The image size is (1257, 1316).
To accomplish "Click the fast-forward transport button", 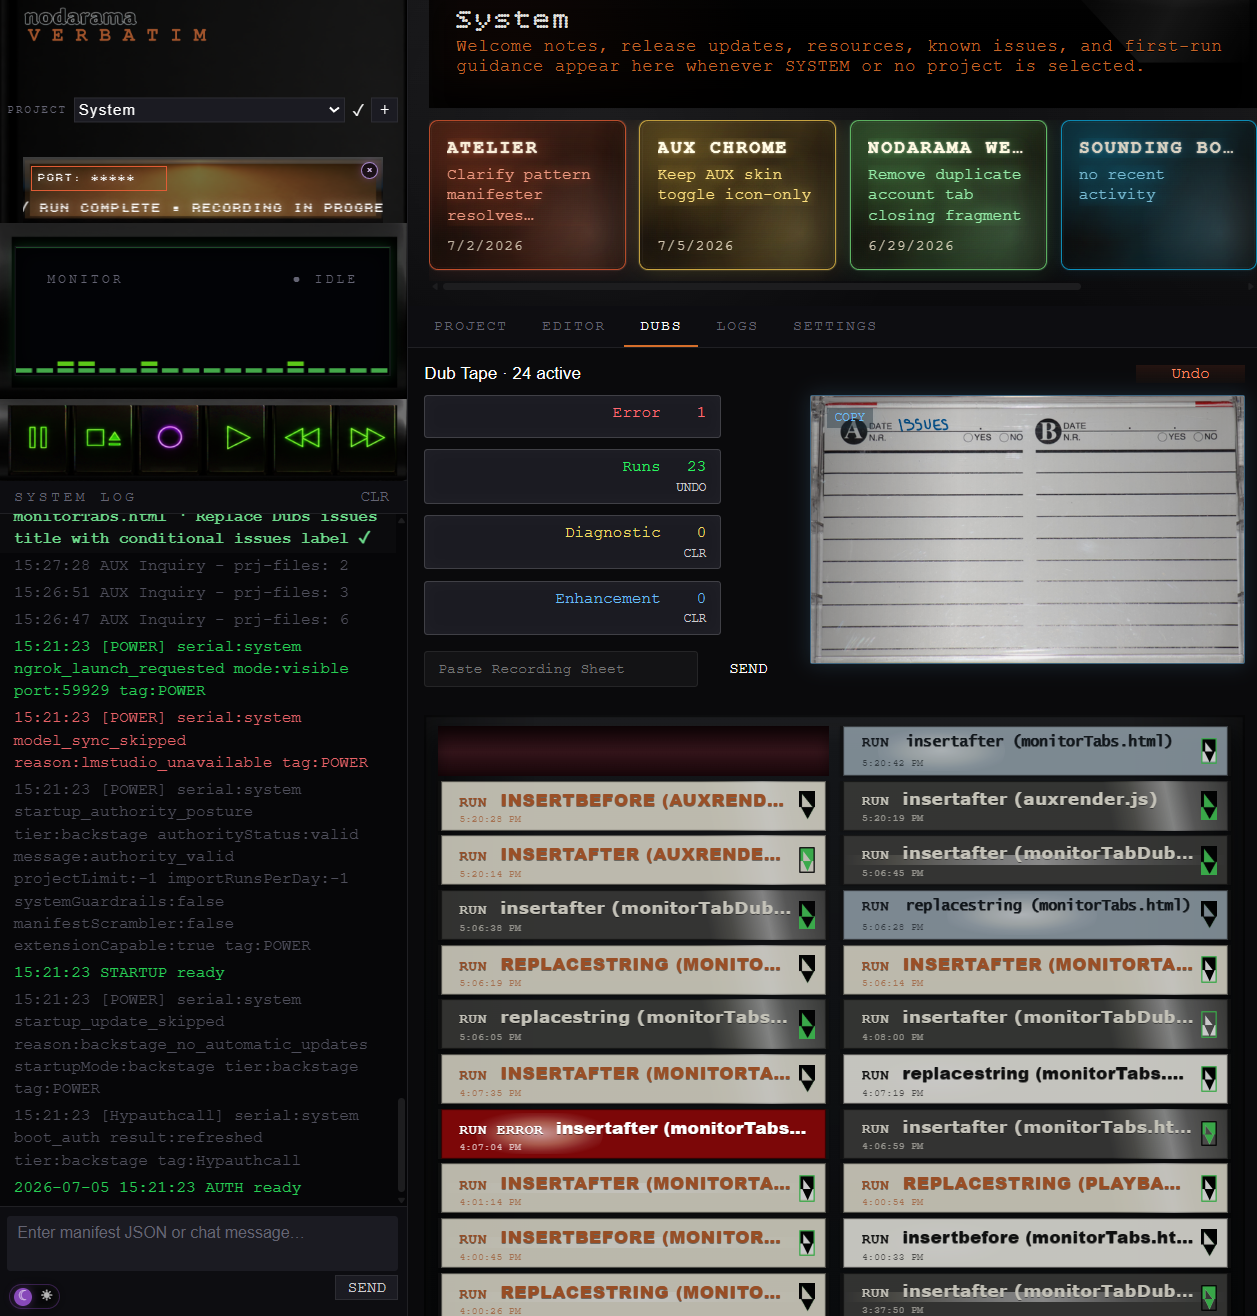I will click(367, 437).
